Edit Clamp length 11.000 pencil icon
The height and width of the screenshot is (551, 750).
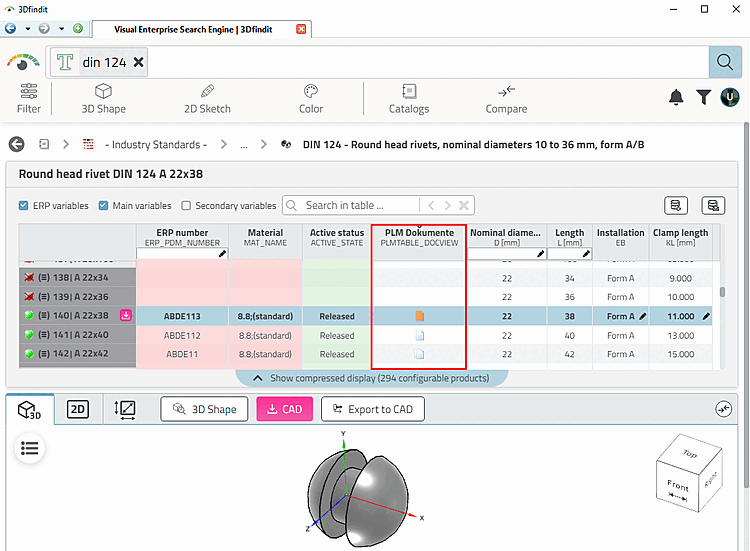click(x=706, y=316)
